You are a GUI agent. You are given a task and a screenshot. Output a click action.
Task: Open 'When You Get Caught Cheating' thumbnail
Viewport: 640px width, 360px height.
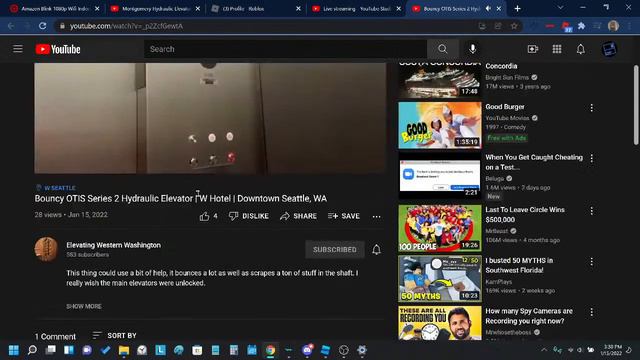440,176
